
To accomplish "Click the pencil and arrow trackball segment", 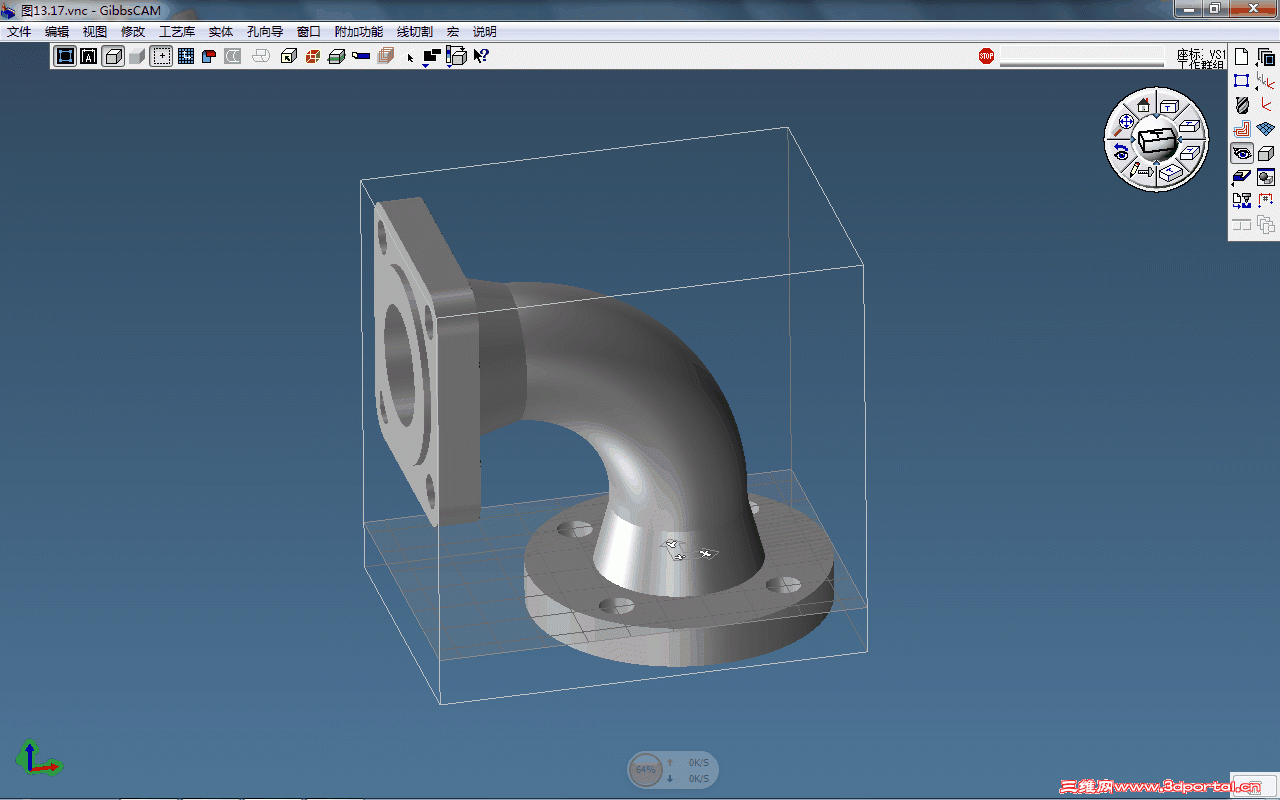I will pyautogui.click(x=1142, y=172).
